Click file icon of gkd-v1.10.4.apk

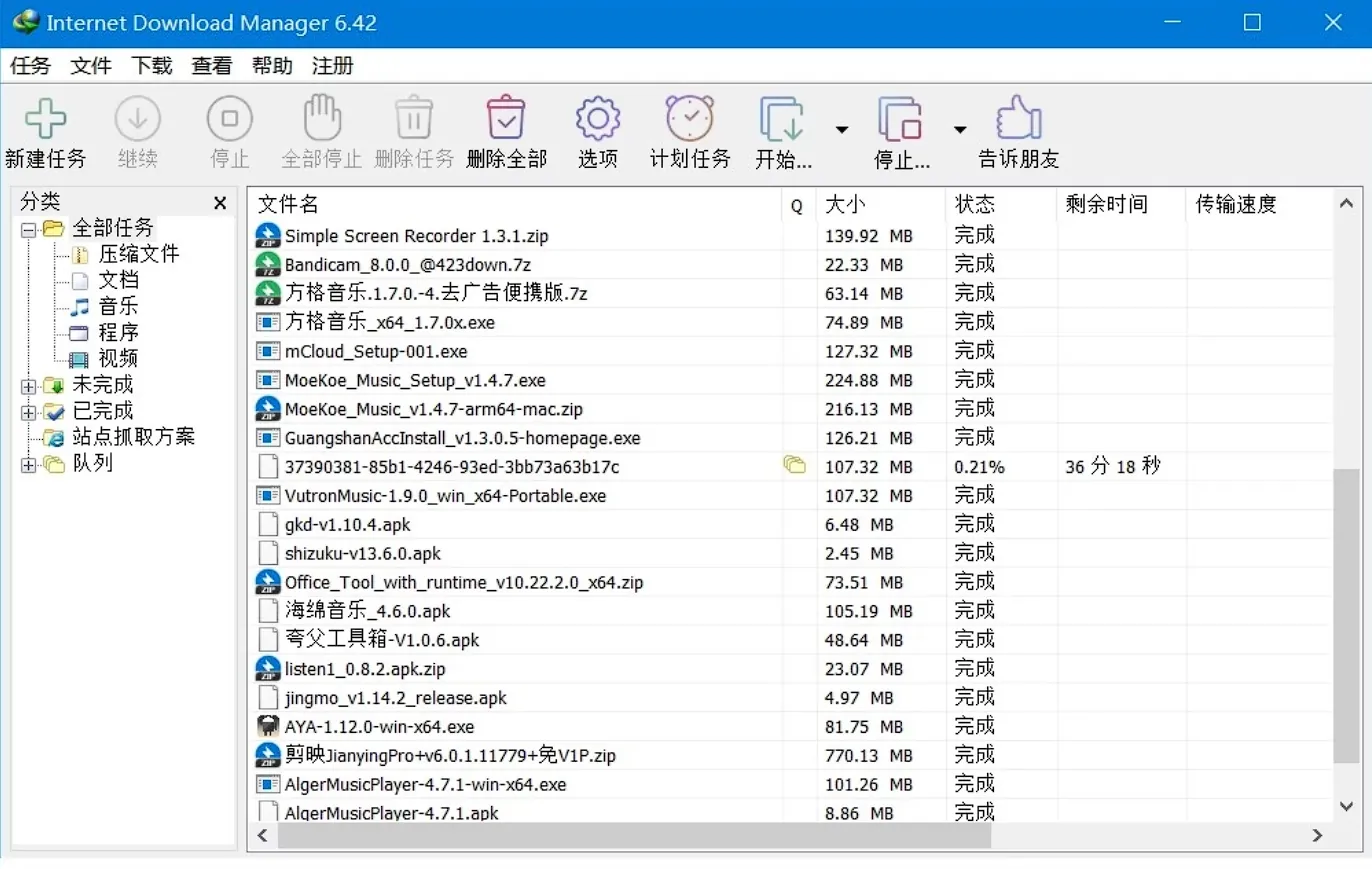pyautogui.click(x=267, y=524)
